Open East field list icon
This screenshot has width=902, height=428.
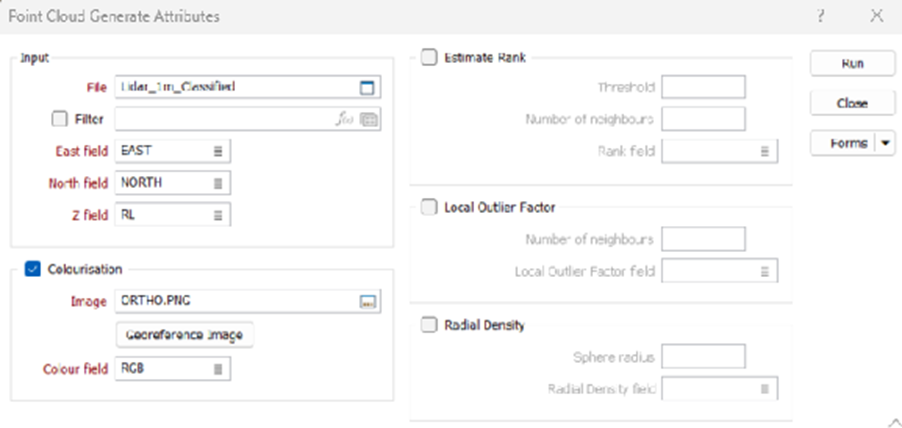pos(218,150)
